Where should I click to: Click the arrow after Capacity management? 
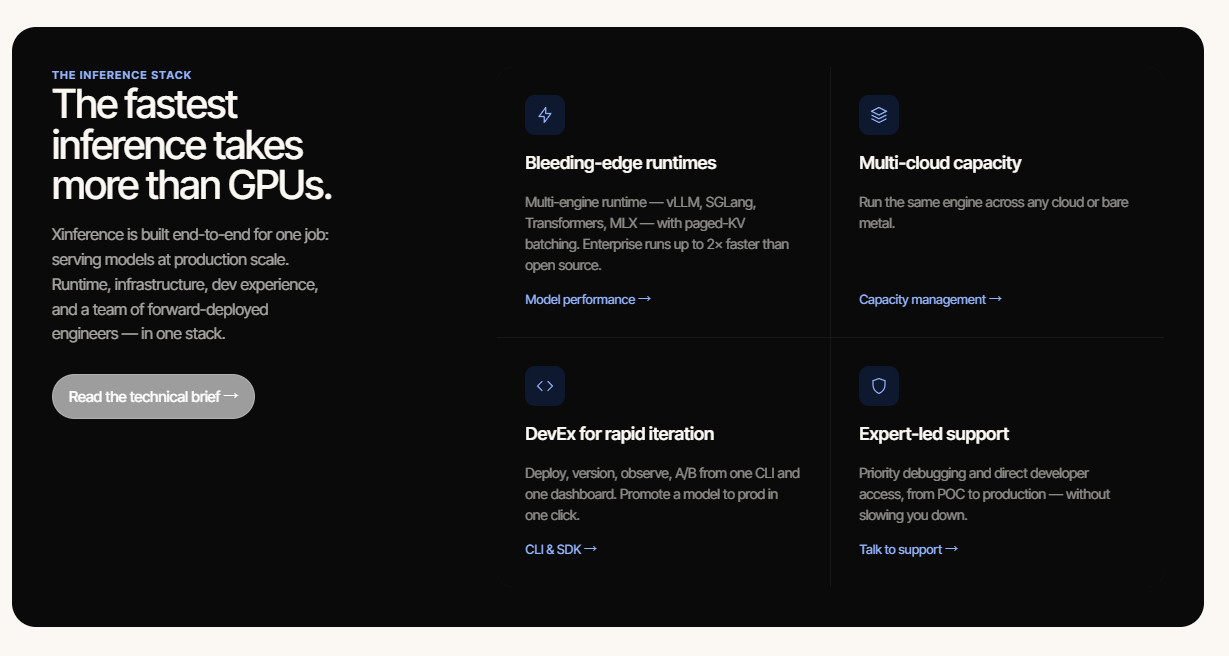click(x=995, y=299)
